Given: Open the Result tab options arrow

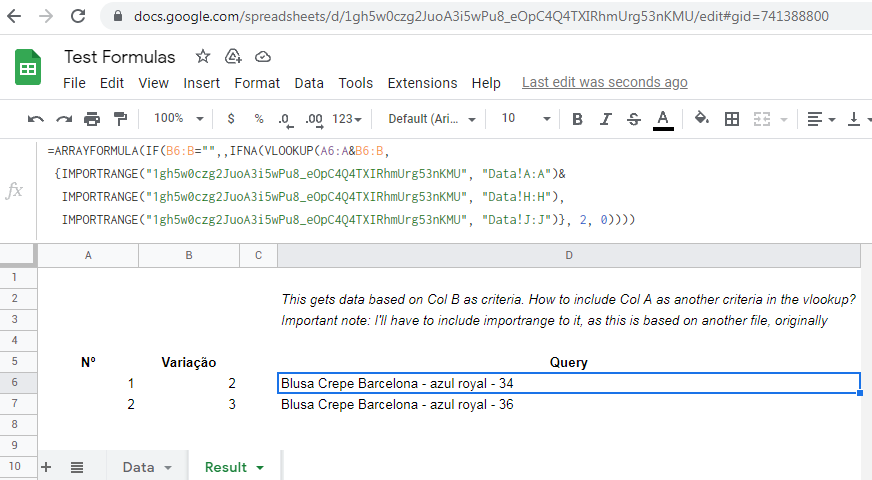Looking at the screenshot, I should point(260,468).
